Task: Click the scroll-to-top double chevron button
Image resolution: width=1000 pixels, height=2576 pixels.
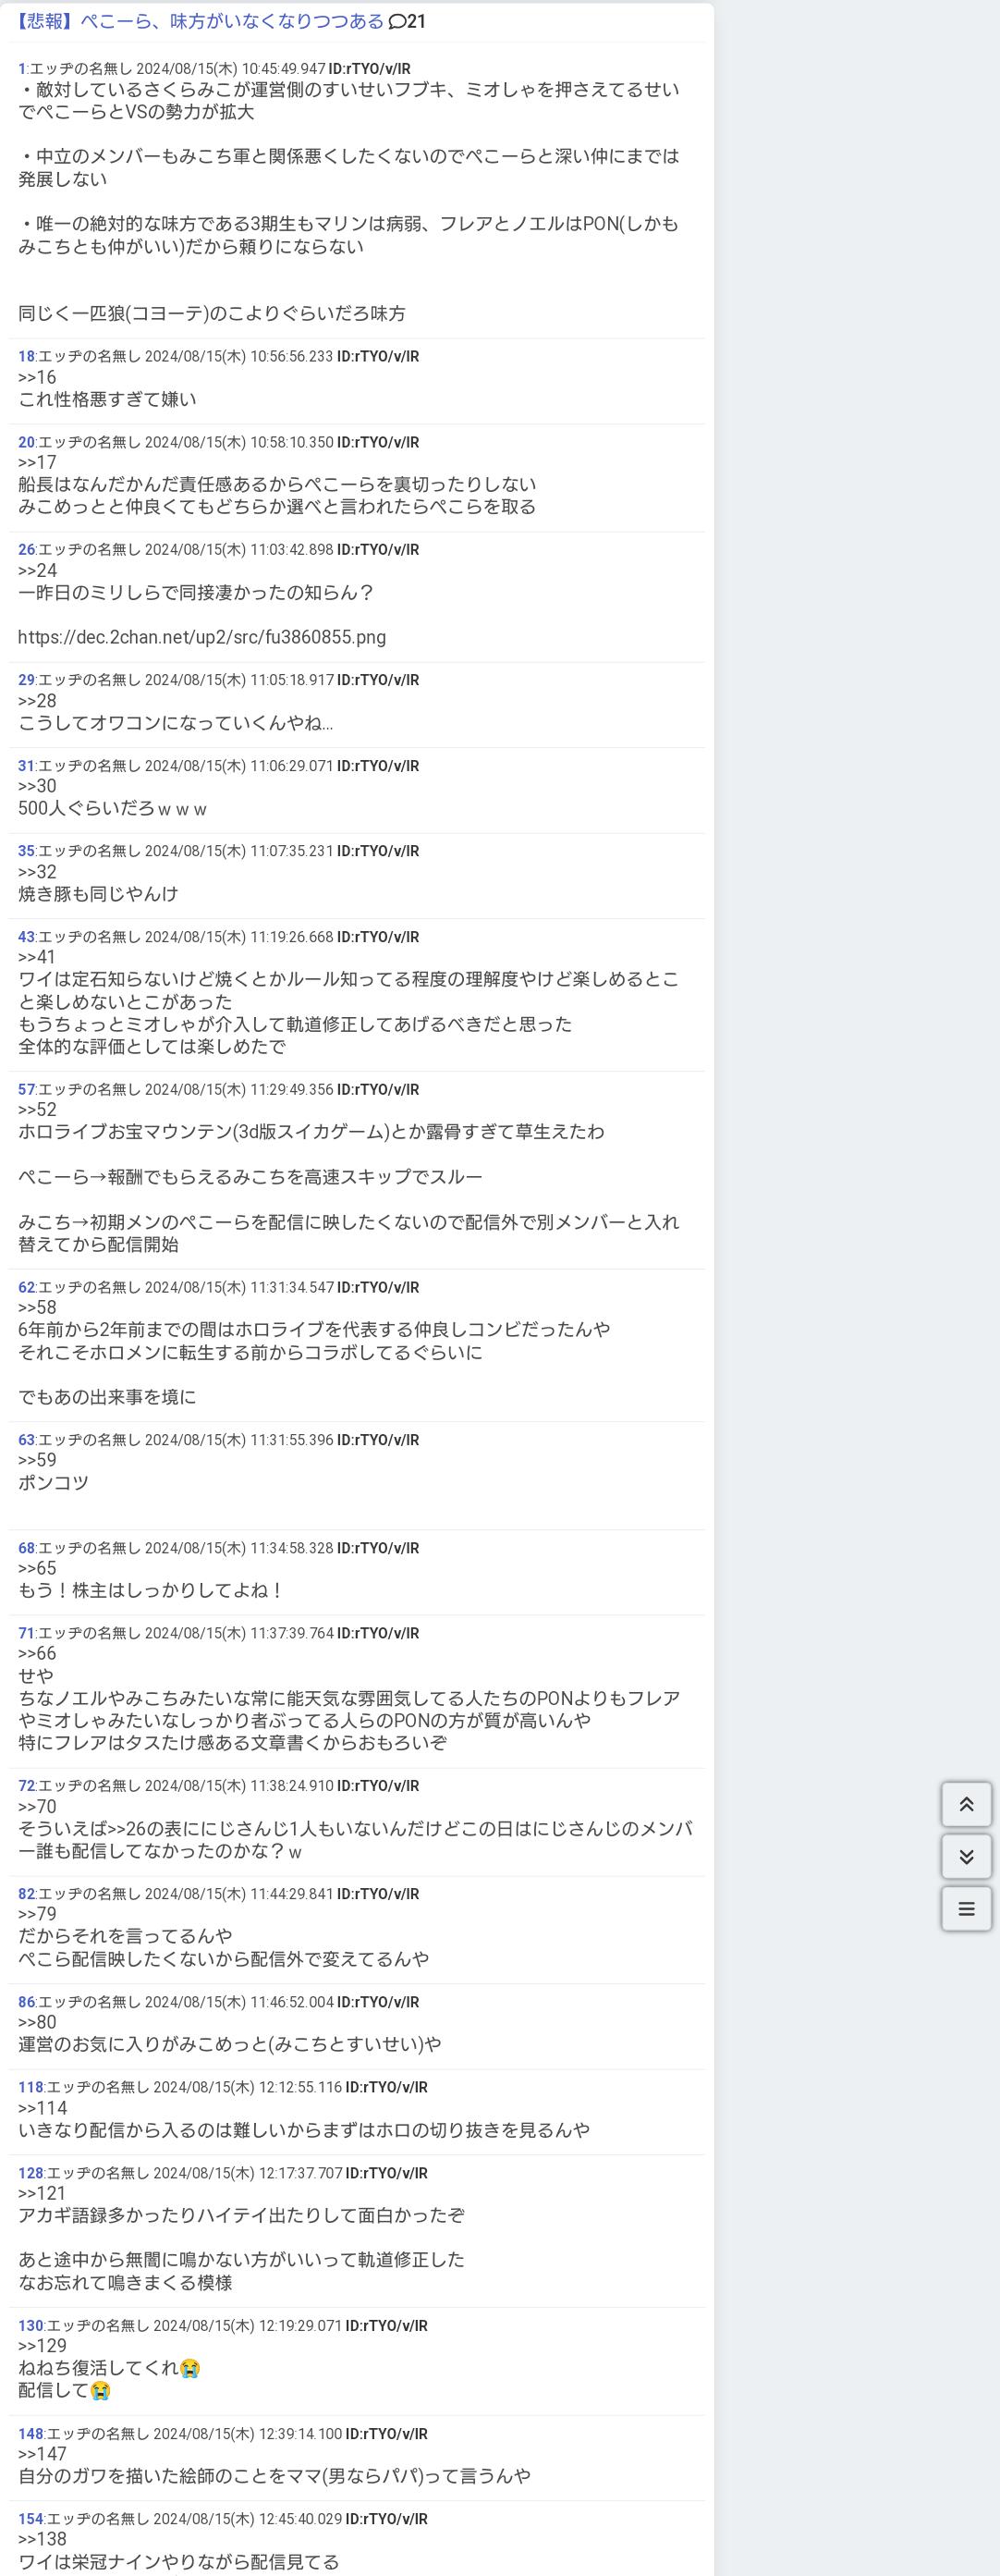Action: click(x=966, y=1804)
